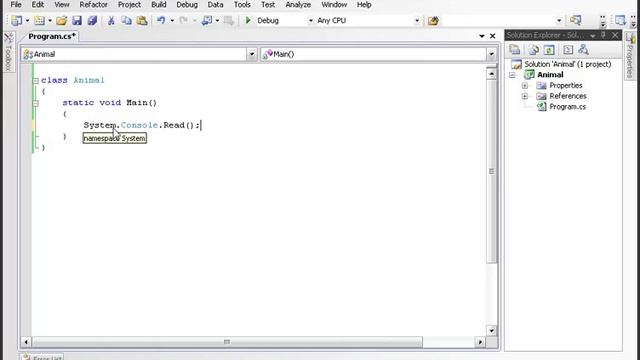Click the vertical scrollbar up arrow
The width and height of the screenshot is (640, 360).
tap(491, 74)
